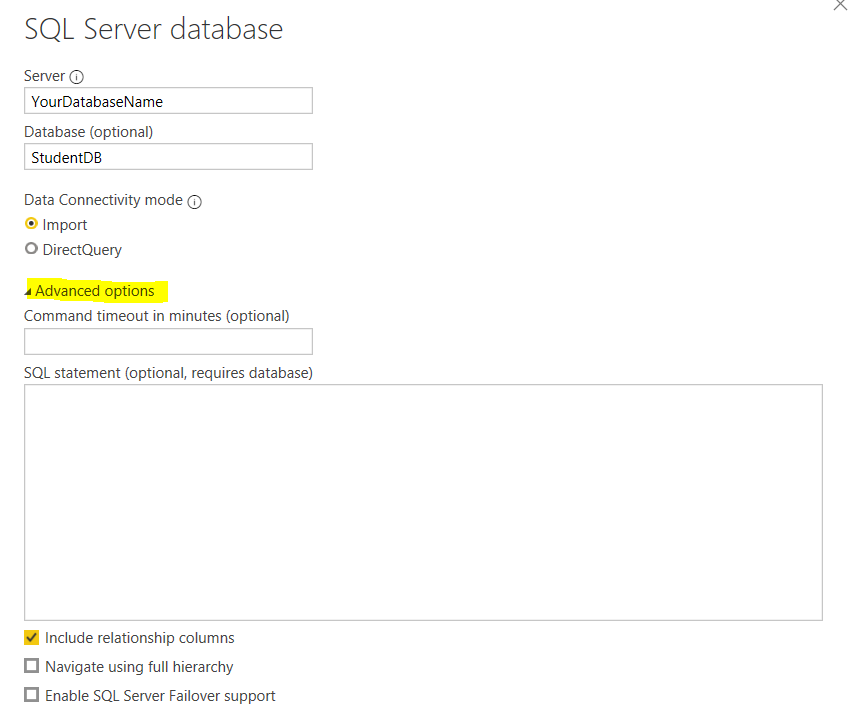This screenshot has width=850, height=709.
Task: Click the 'SQL Server database' dialog title
Action: tap(154, 29)
